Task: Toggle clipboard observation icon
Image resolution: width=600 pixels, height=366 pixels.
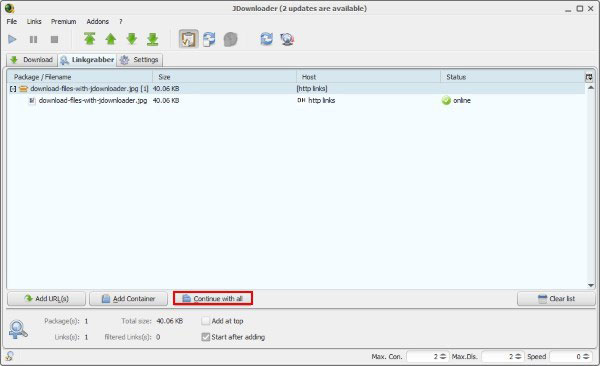Action: coord(188,39)
